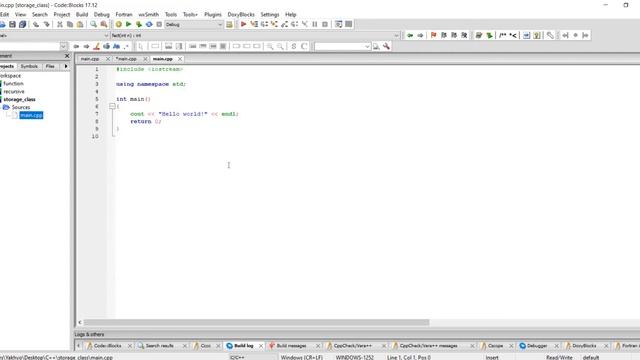
Task: Select main.cpp file in project tree
Action: pyautogui.click(x=31, y=115)
